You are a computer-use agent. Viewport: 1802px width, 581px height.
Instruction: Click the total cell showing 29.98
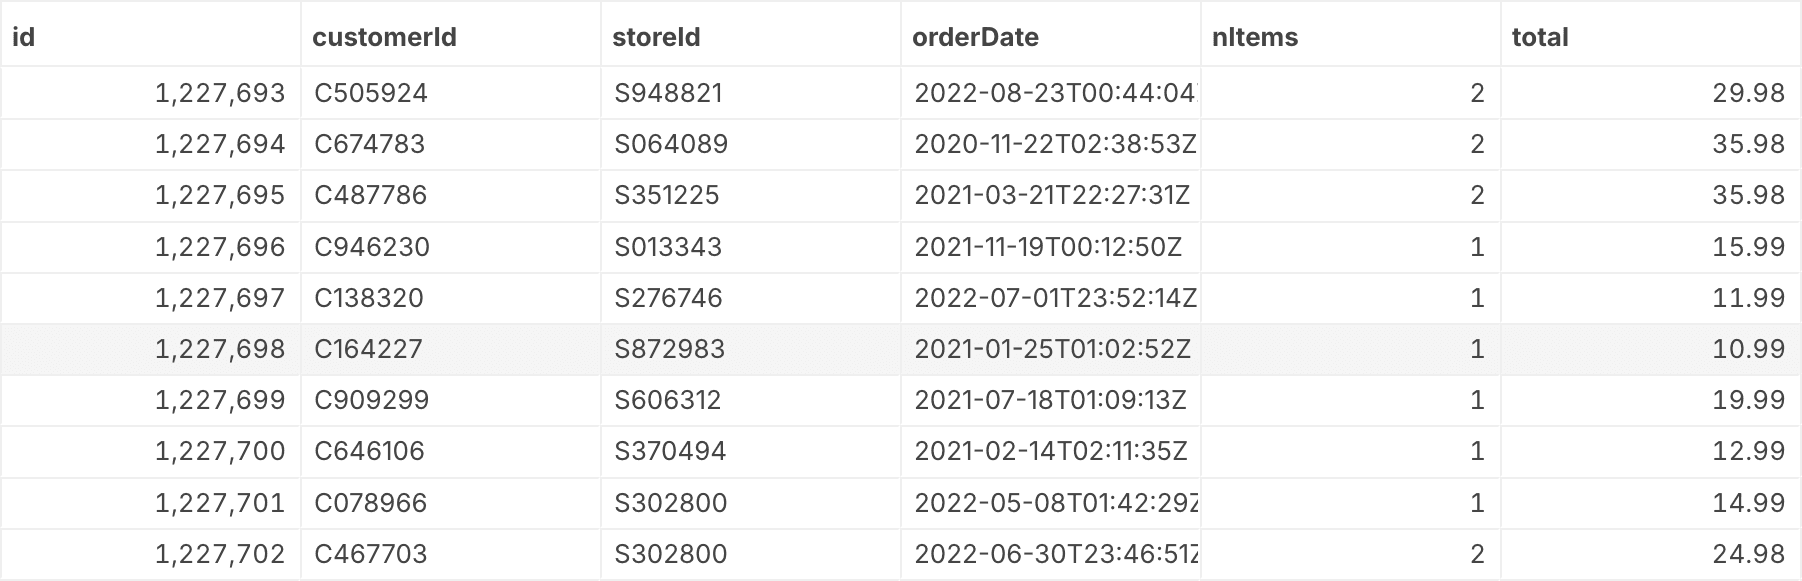[x=1748, y=93]
